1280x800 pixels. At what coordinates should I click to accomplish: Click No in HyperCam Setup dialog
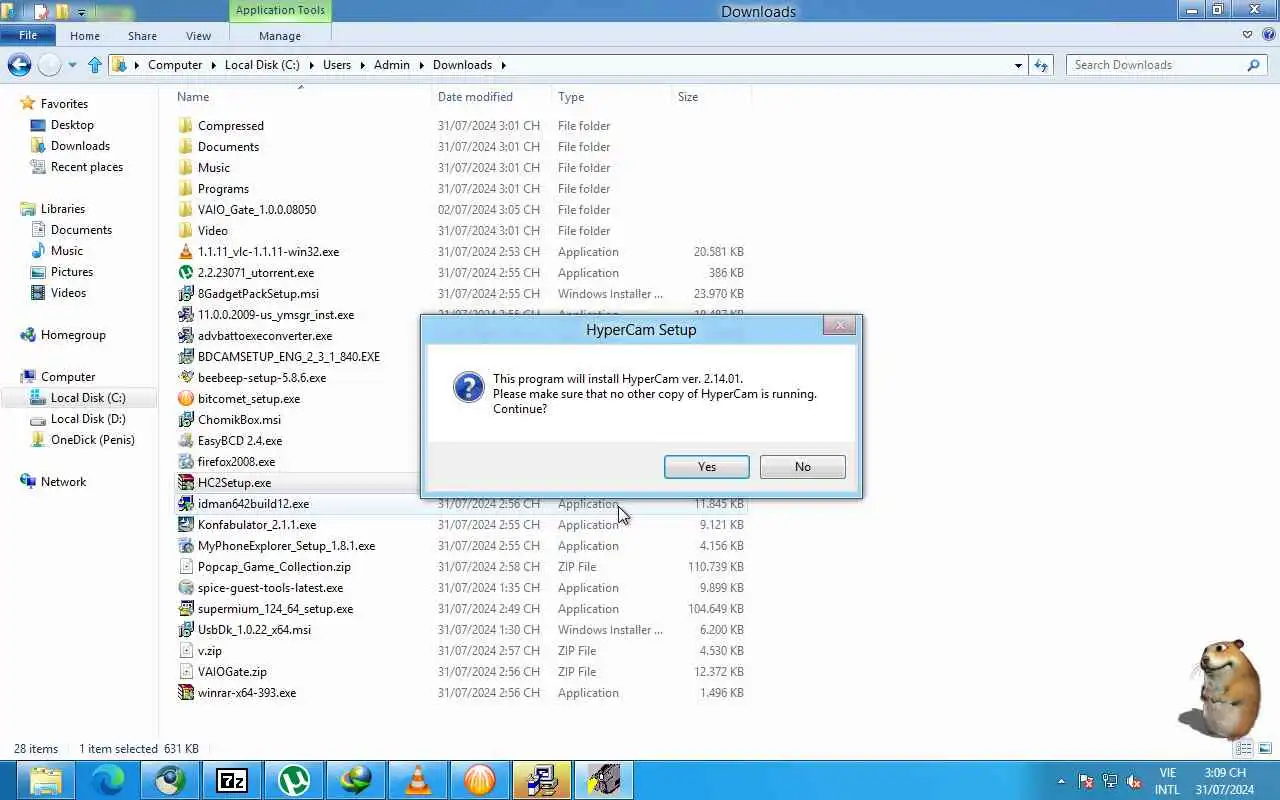click(x=802, y=467)
